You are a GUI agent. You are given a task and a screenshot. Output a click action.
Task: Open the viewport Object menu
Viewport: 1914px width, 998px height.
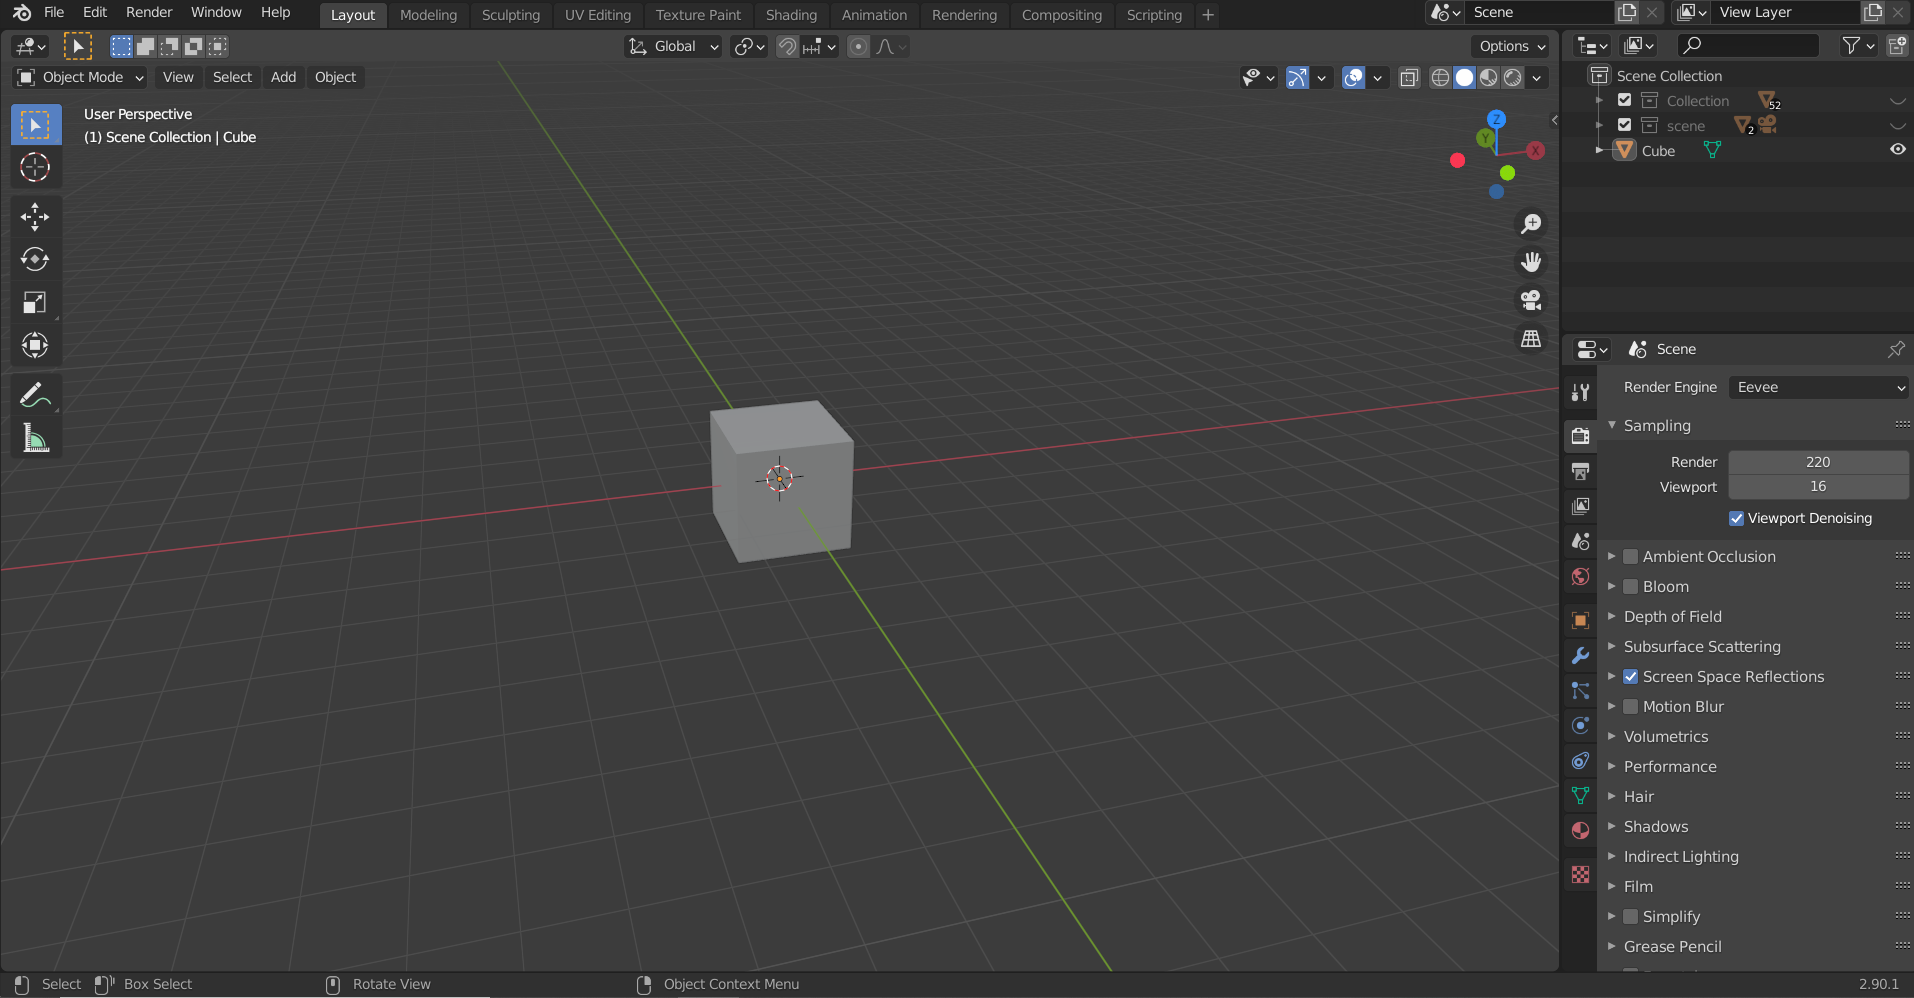(x=335, y=77)
